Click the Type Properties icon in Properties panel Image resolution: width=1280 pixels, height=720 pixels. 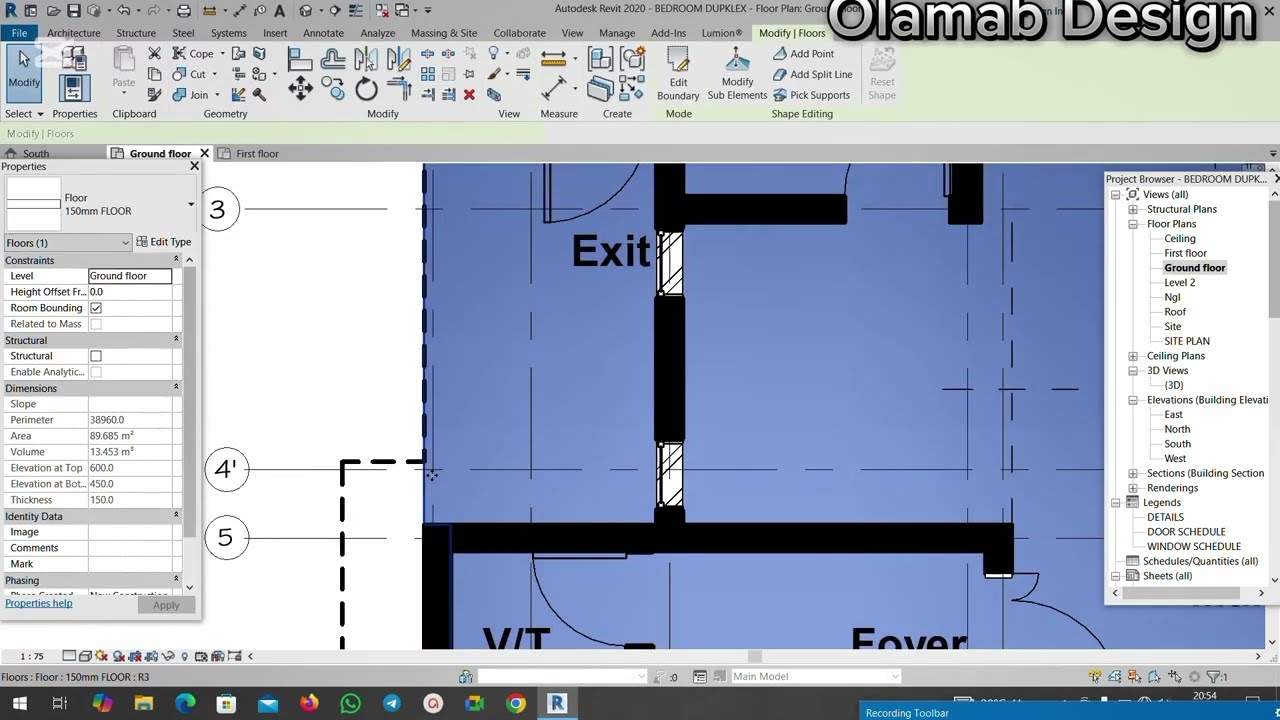(x=73, y=59)
